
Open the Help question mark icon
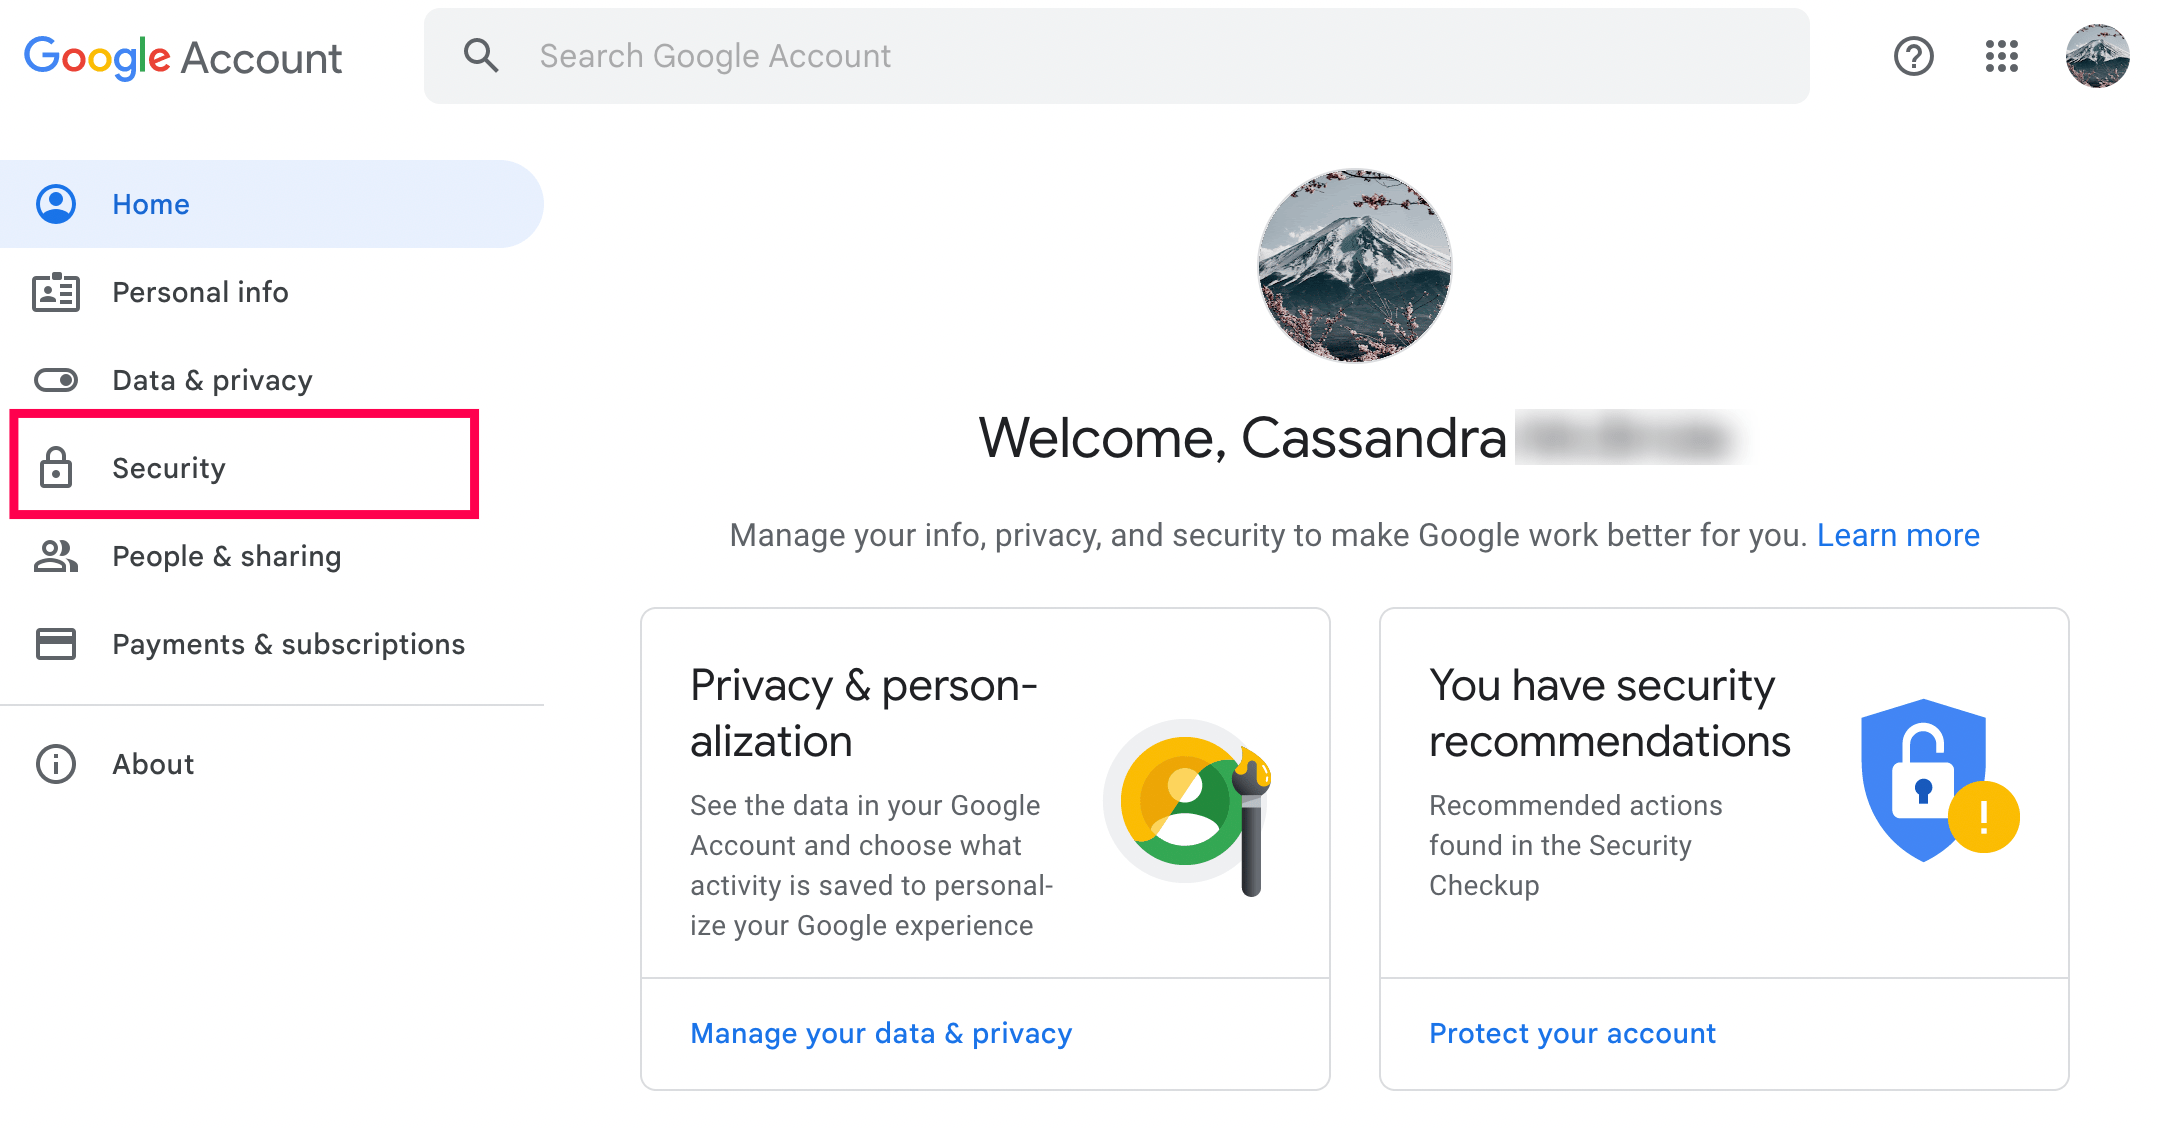pos(1913,56)
